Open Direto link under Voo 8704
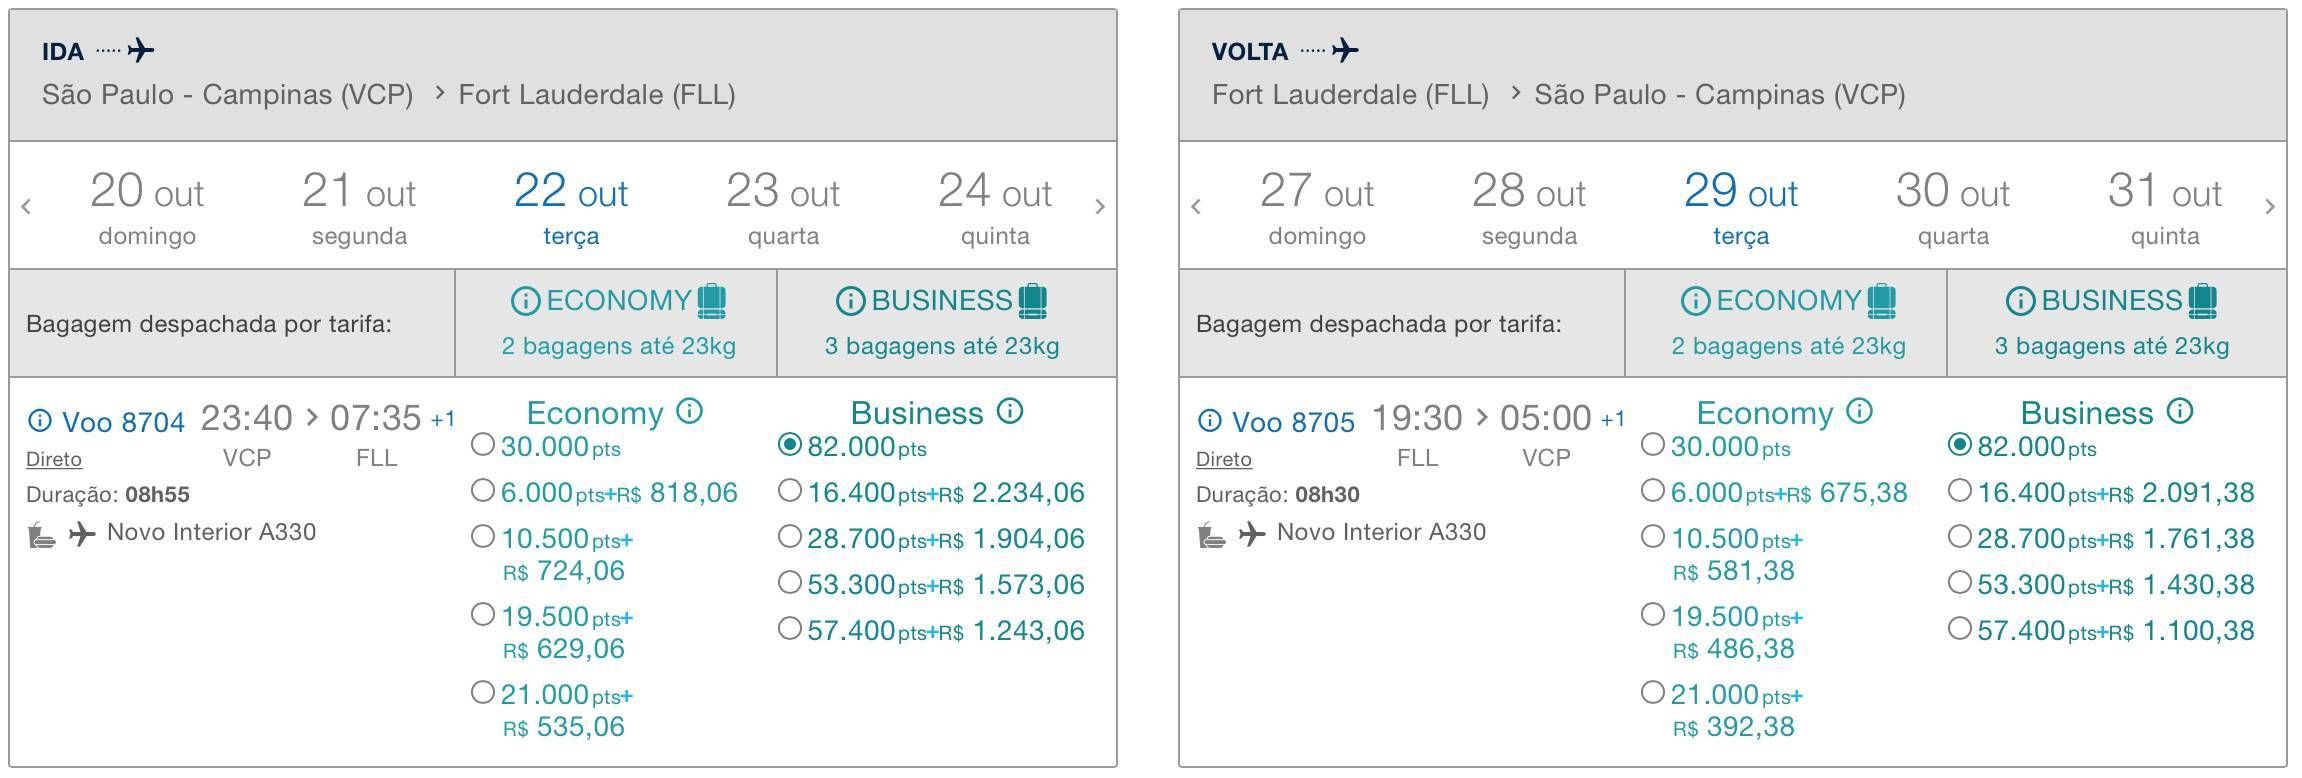 [54, 459]
